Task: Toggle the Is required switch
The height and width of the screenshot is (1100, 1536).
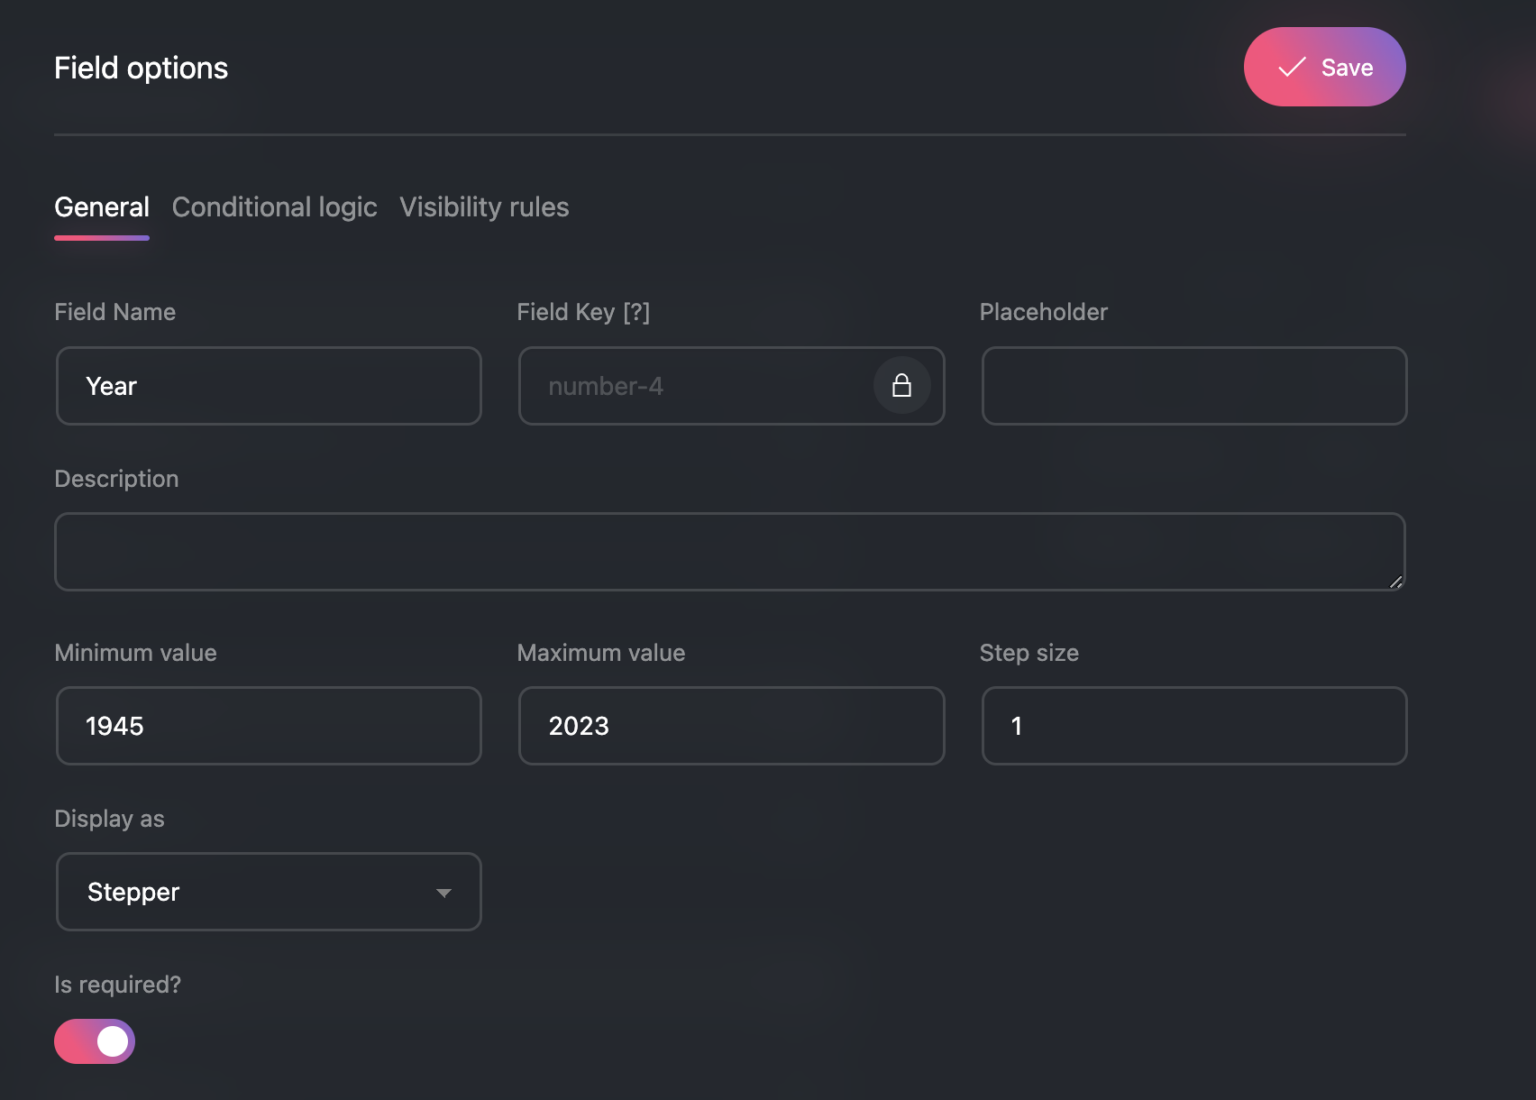Action: tap(95, 1041)
